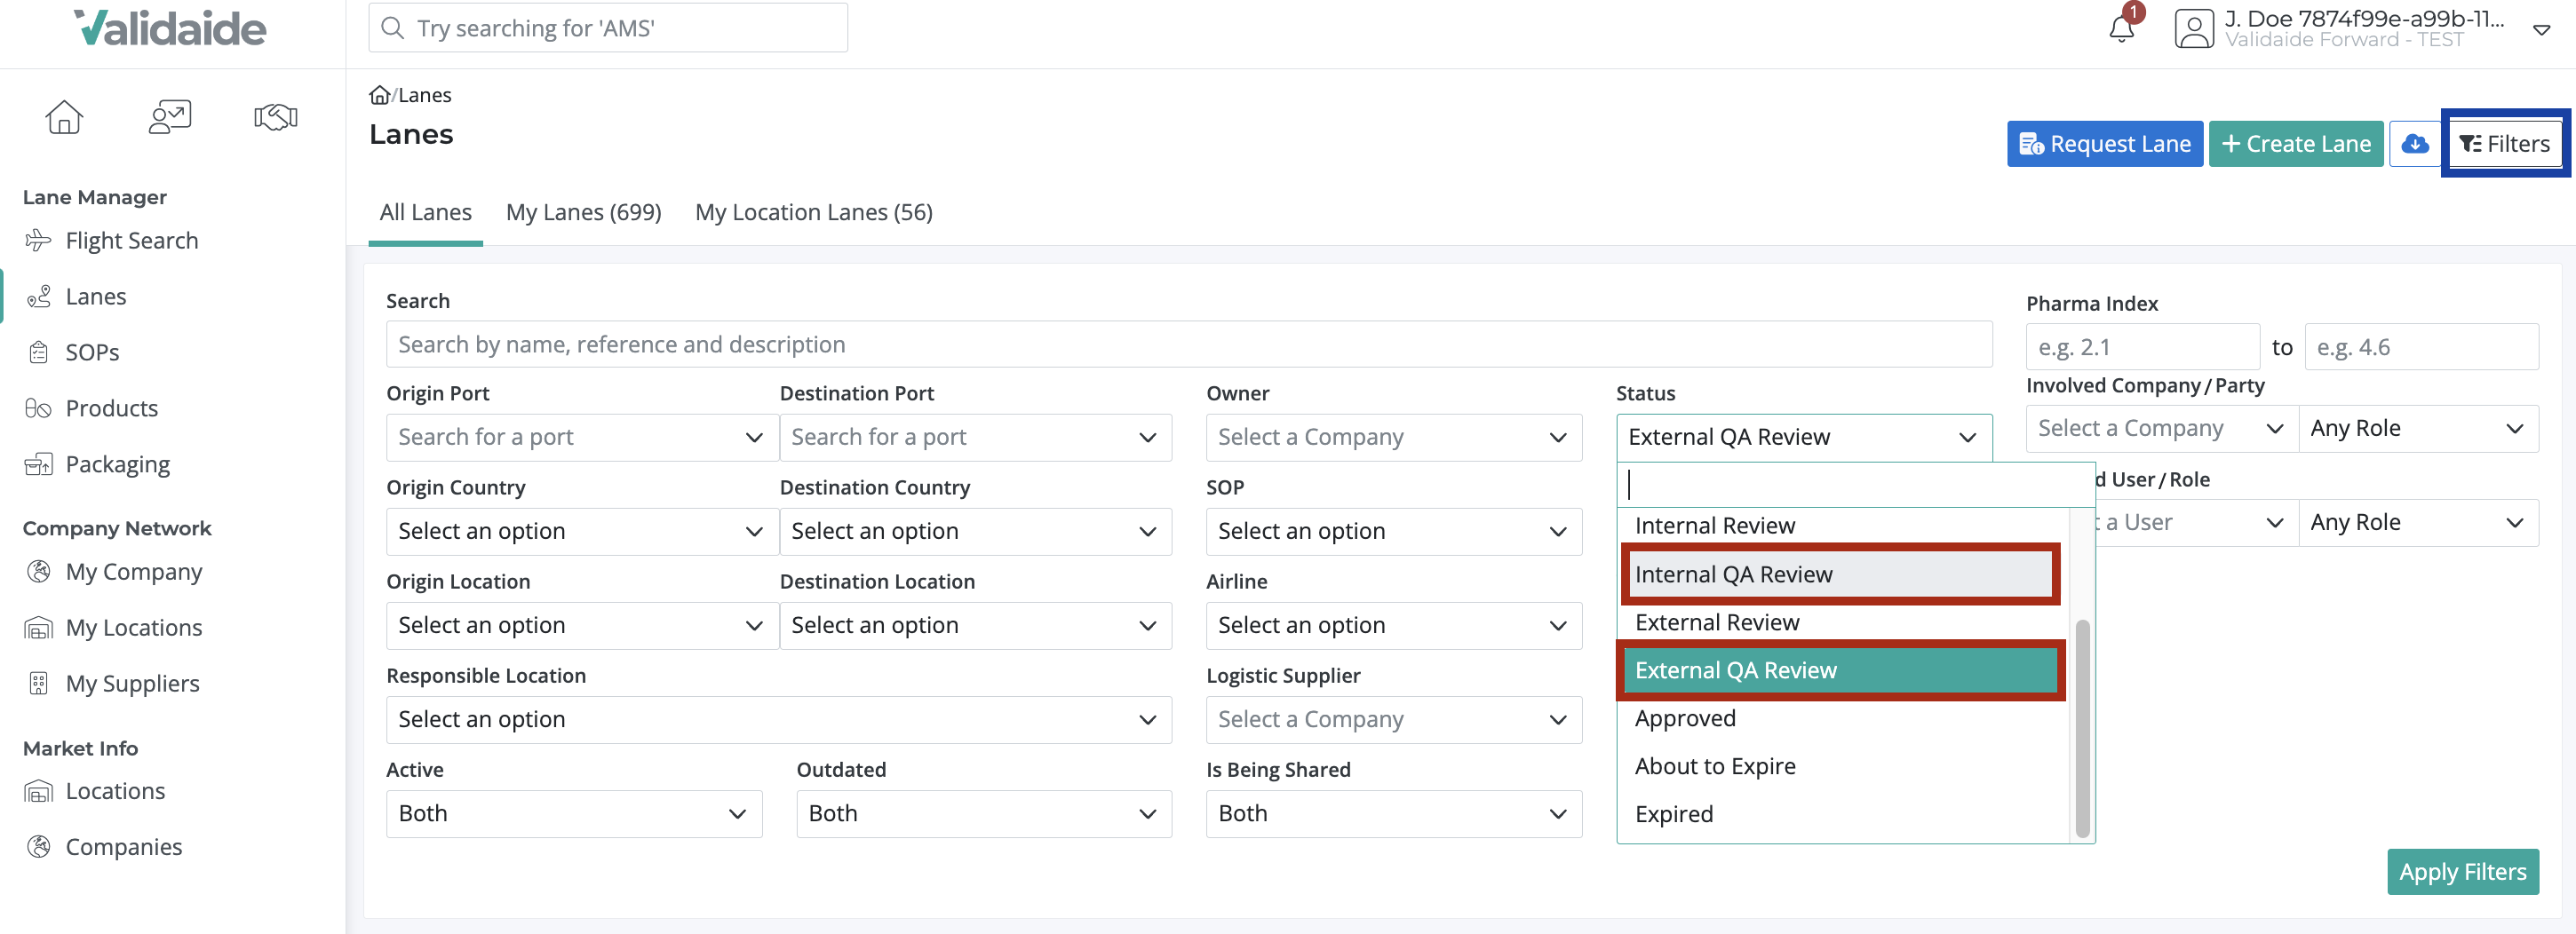Collapse the Status dropdown
Viewport: 2576px width, 934px height.
pos(1804,438)
